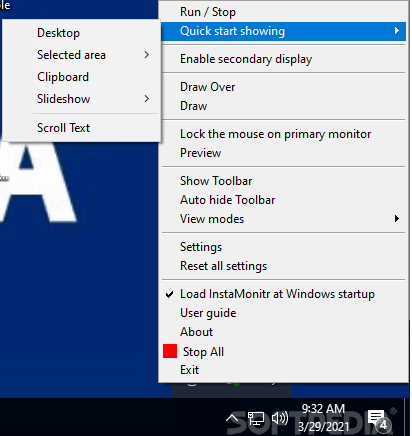
Task: Expand chevron beside Selected area
Action: point(147,55)
